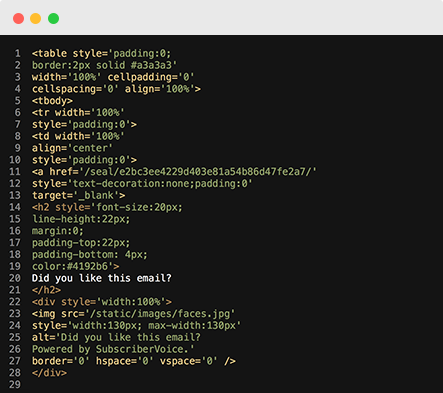Screen dimensions: 443x393
Task: Click the '<table style='padding:0;' code line
Action: (101, 53)
